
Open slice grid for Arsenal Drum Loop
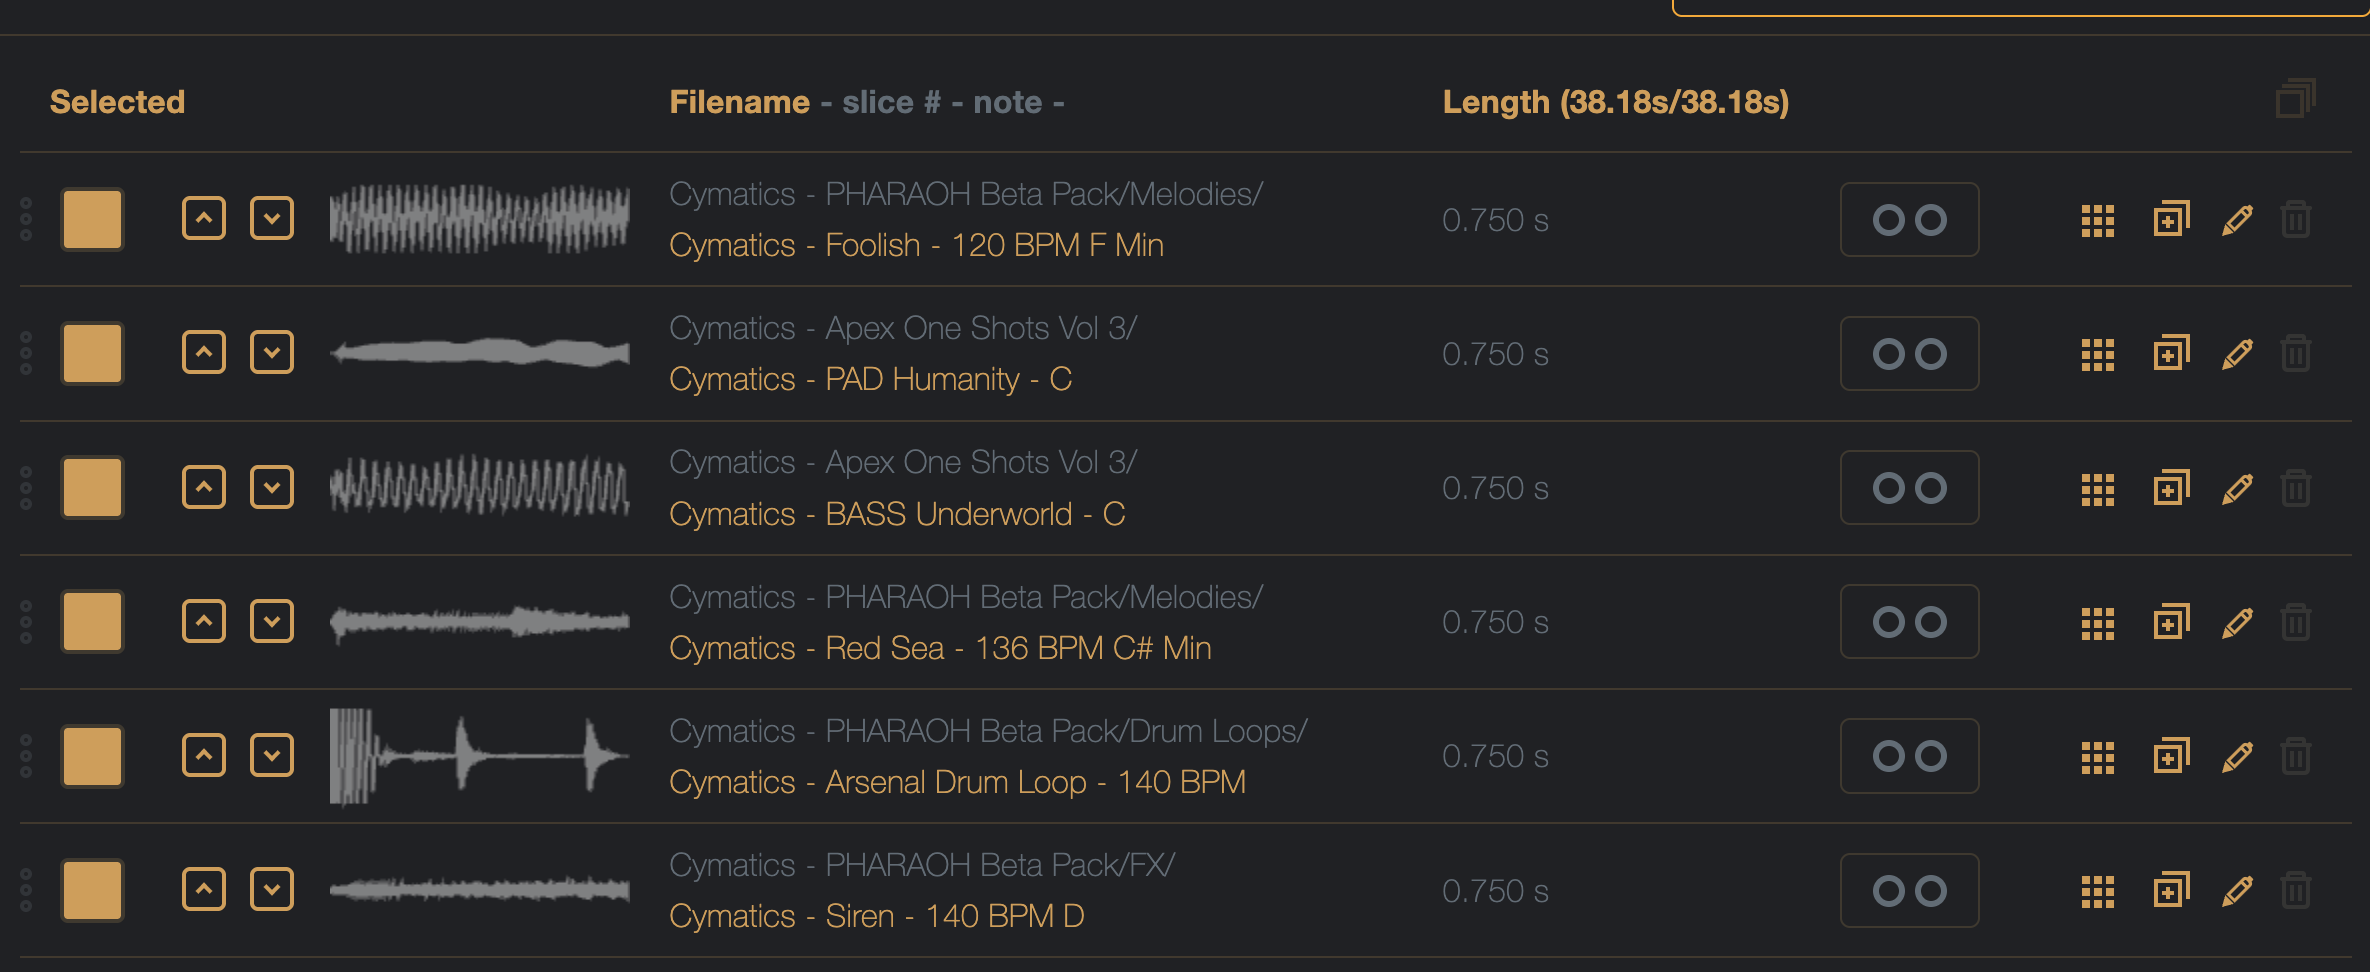(x=2097, y=757)
